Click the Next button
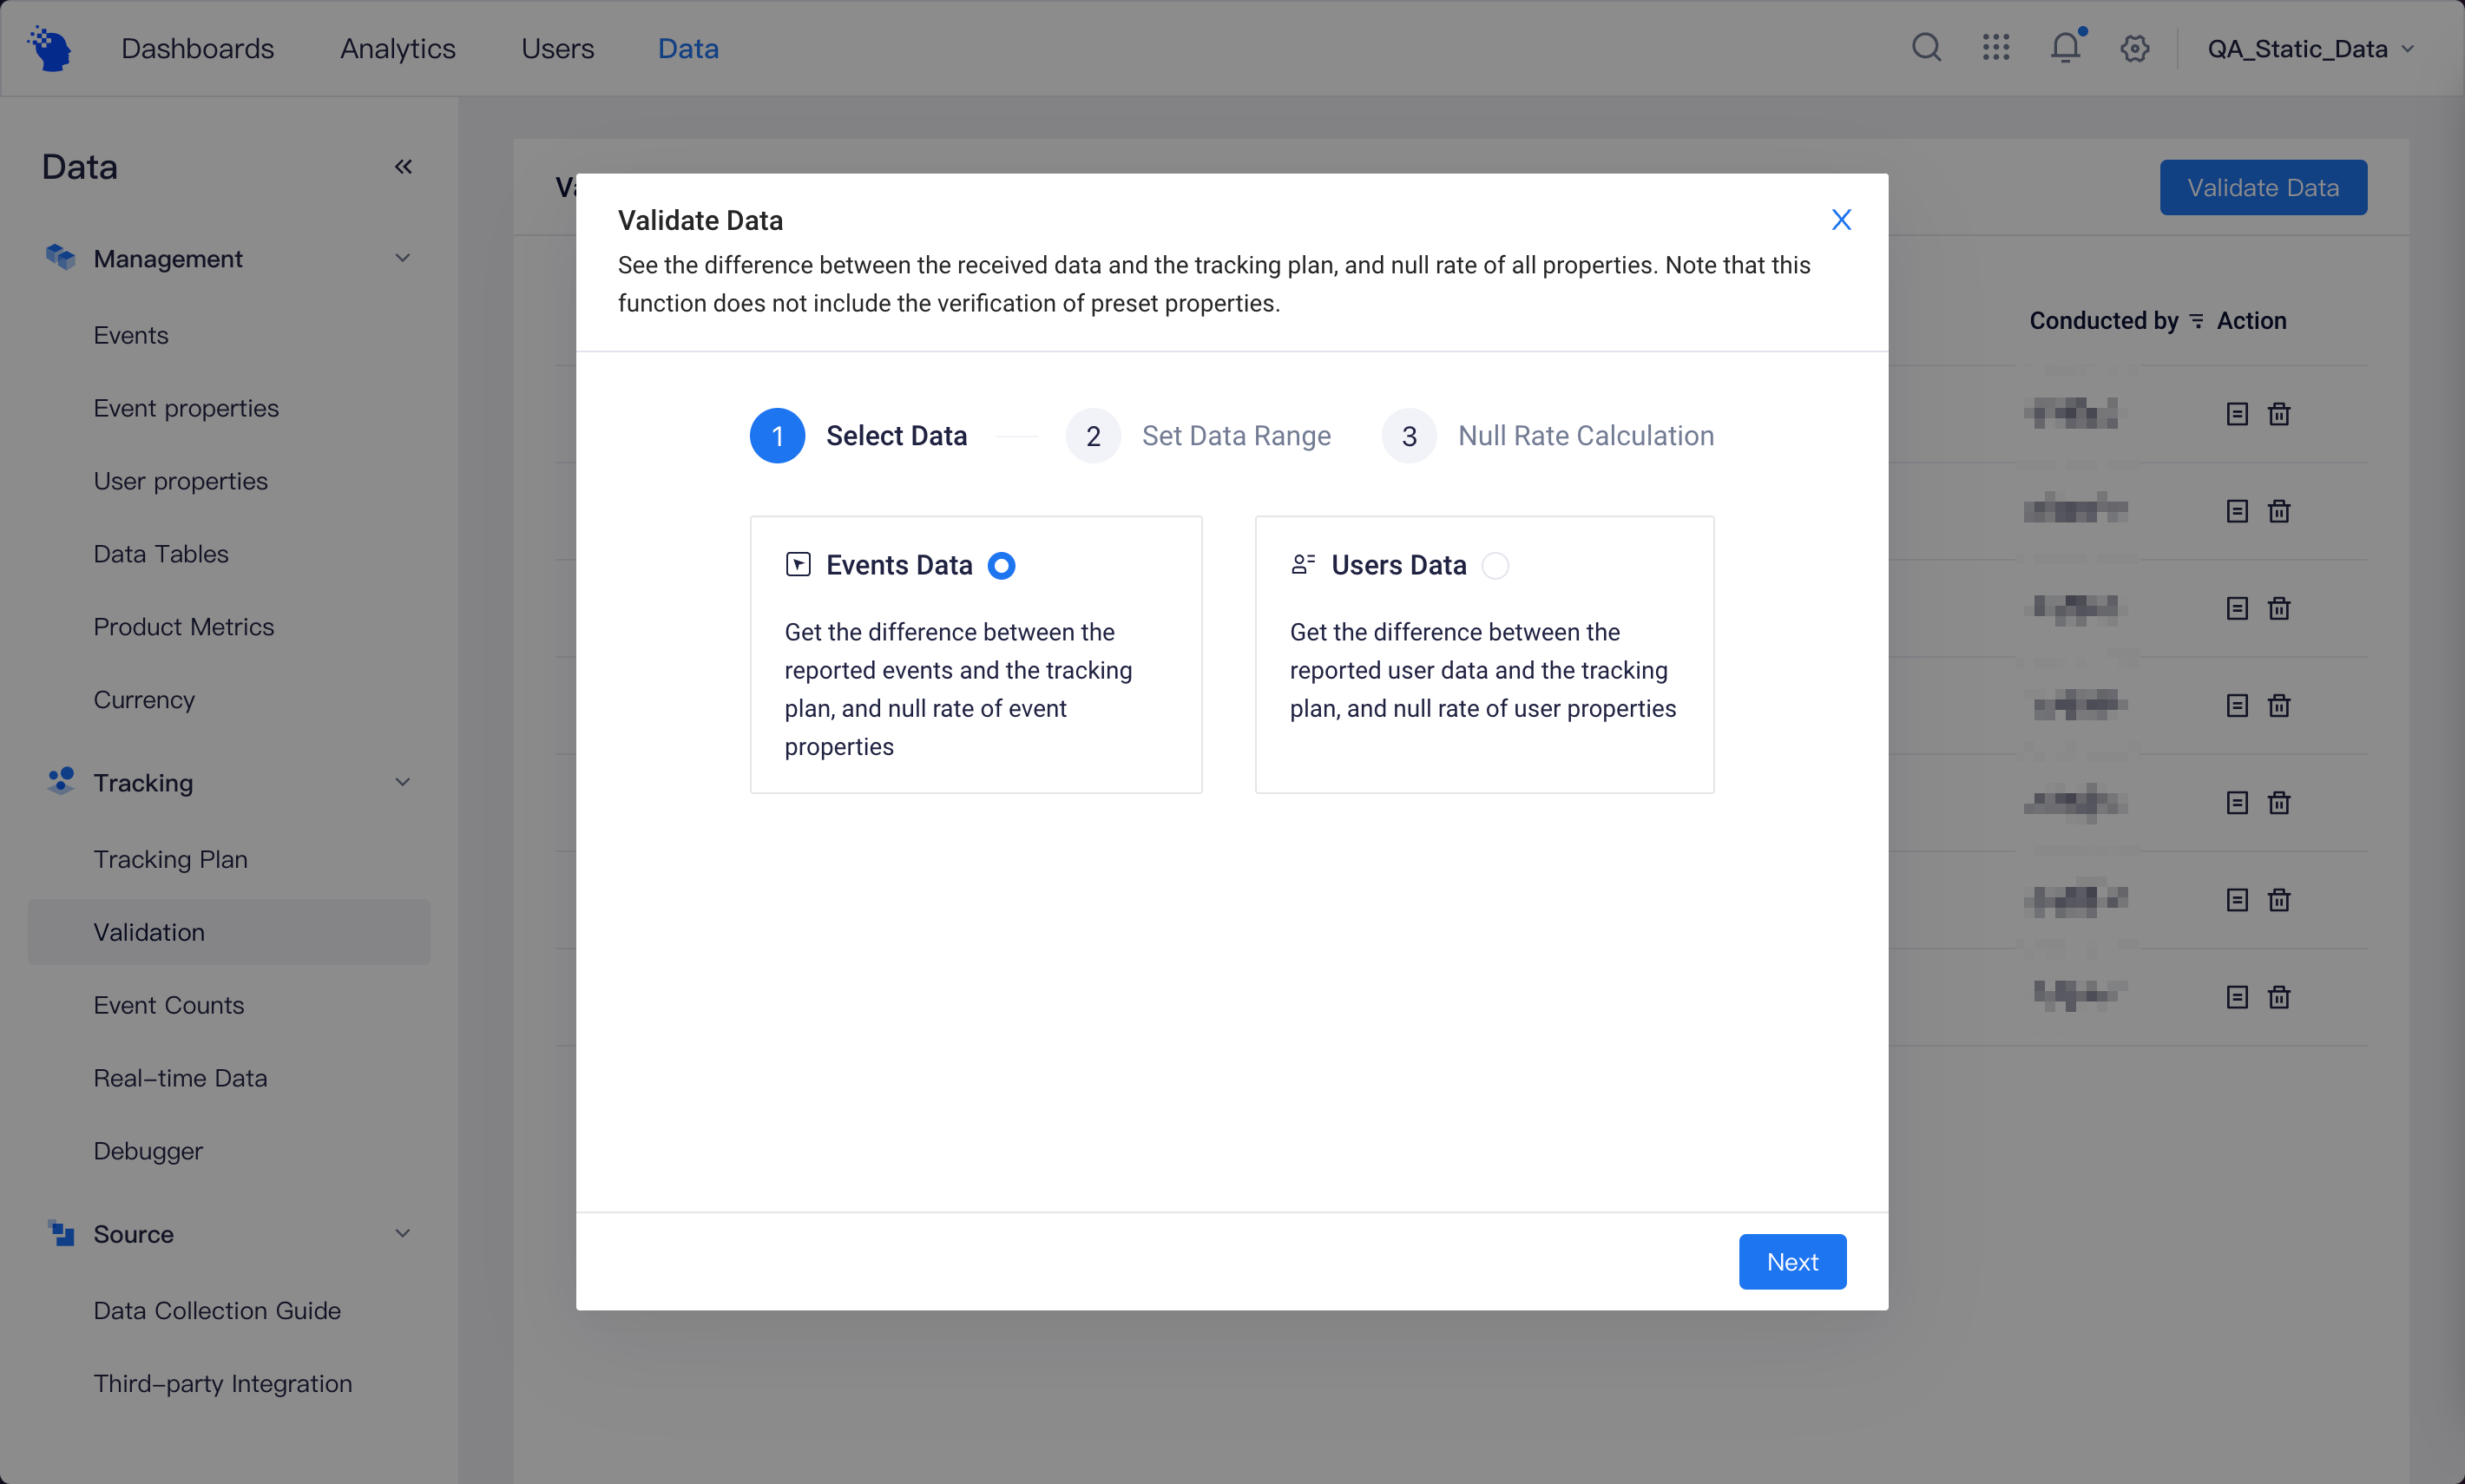2465x1484 pixels. pos(1791,1261)
